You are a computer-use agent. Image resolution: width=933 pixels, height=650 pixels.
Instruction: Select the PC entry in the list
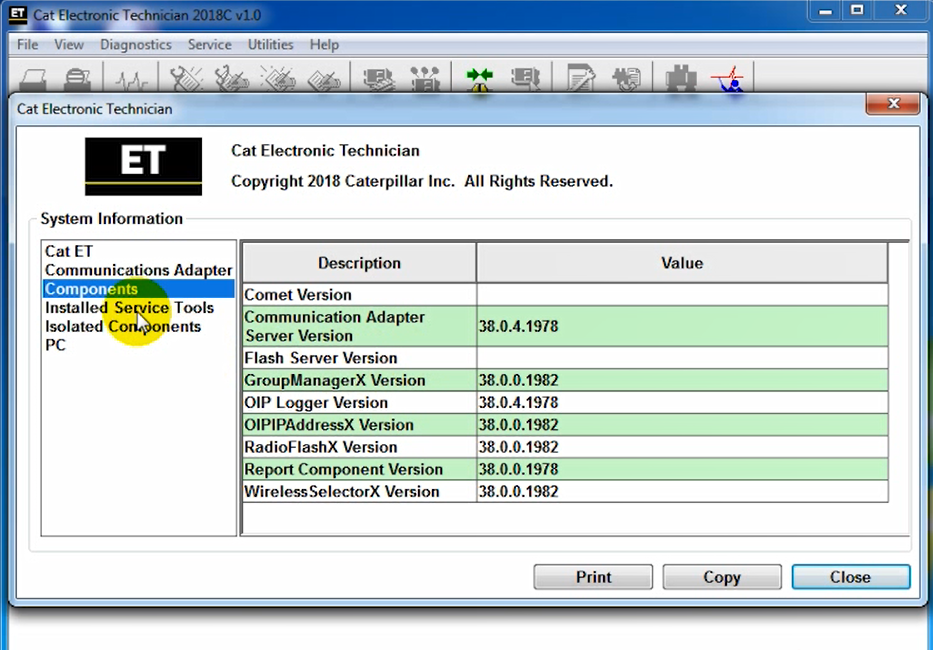tap(56, 345)
